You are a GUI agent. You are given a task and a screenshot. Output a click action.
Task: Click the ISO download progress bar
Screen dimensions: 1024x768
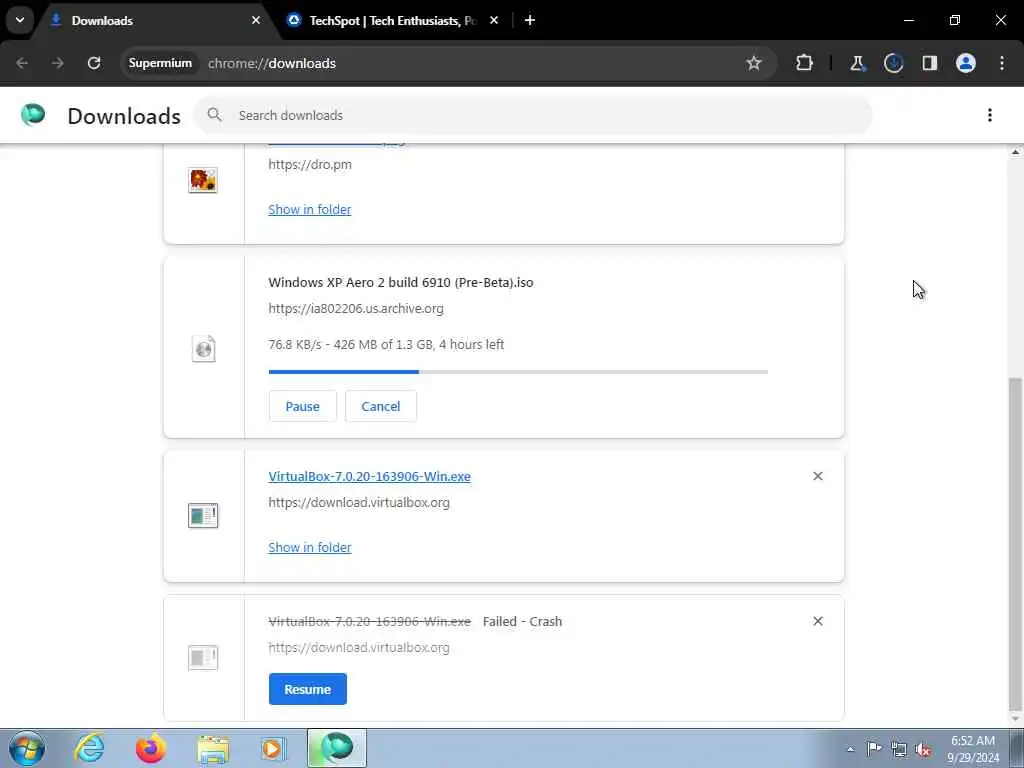pyautogui.click(x=518, y=372)
